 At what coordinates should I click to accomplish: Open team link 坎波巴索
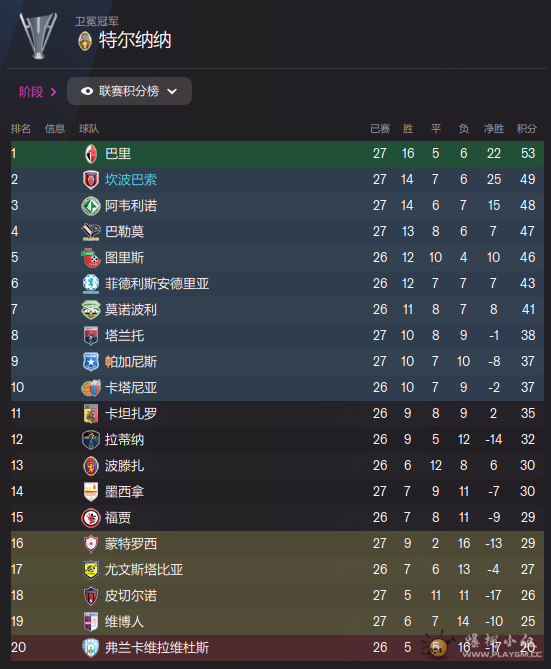pyautogui.click(x=131, y=180)
